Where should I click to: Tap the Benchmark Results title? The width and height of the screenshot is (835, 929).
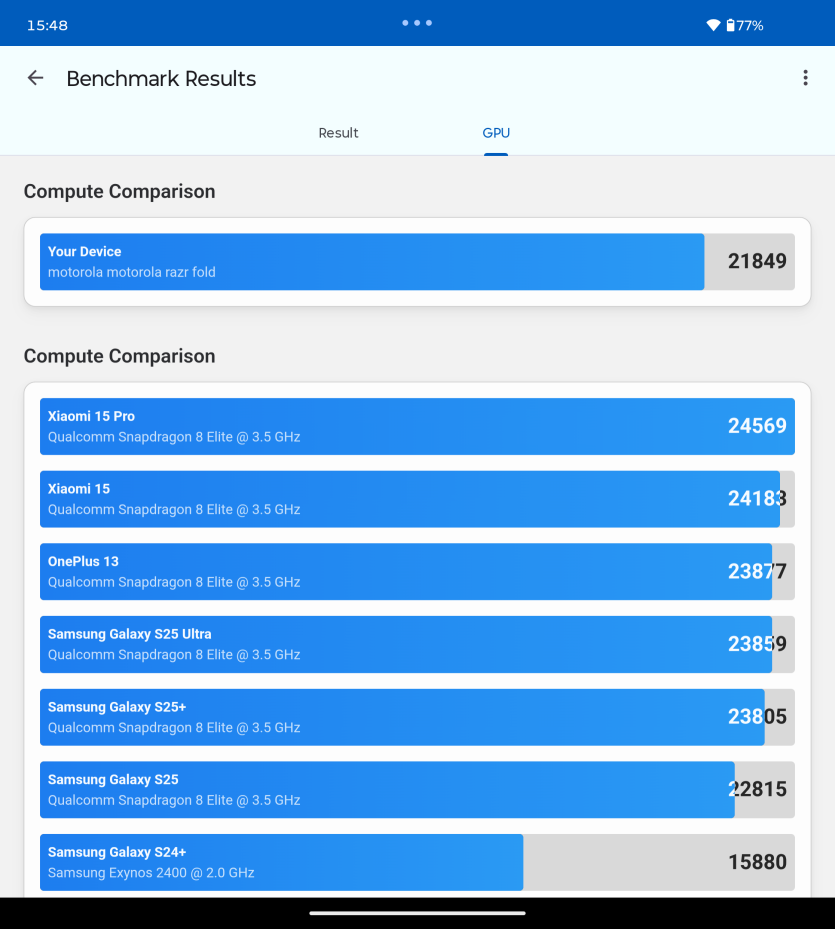(x=161, y=78)
